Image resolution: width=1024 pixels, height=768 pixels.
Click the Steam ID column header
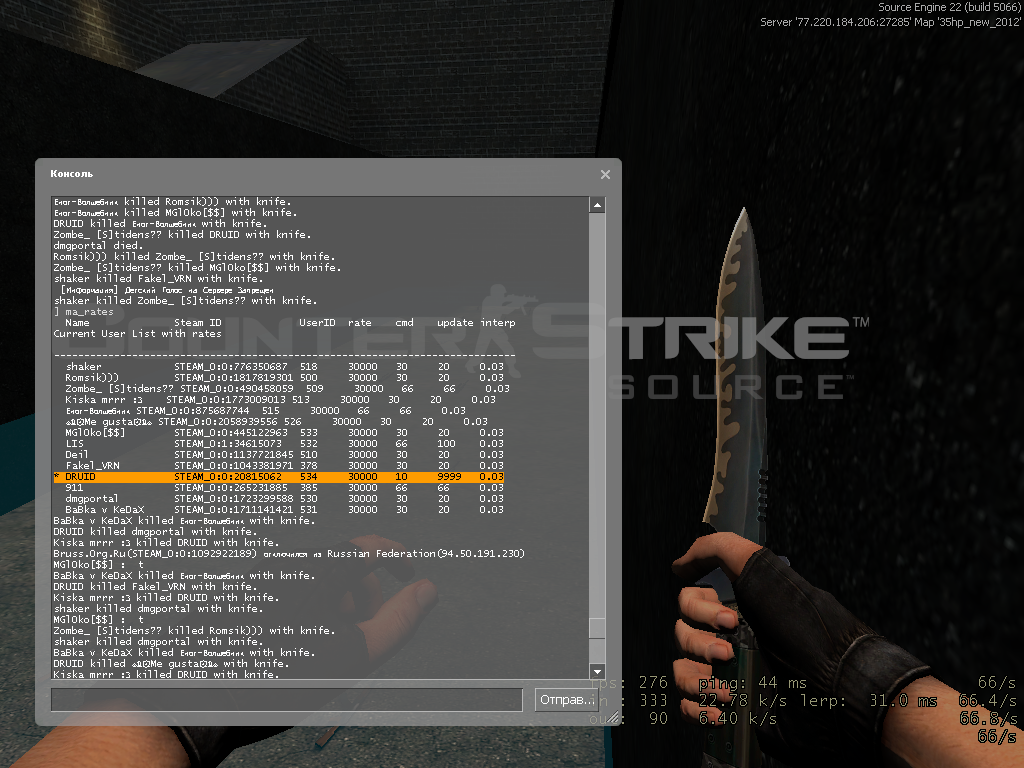tap(198, 323)
